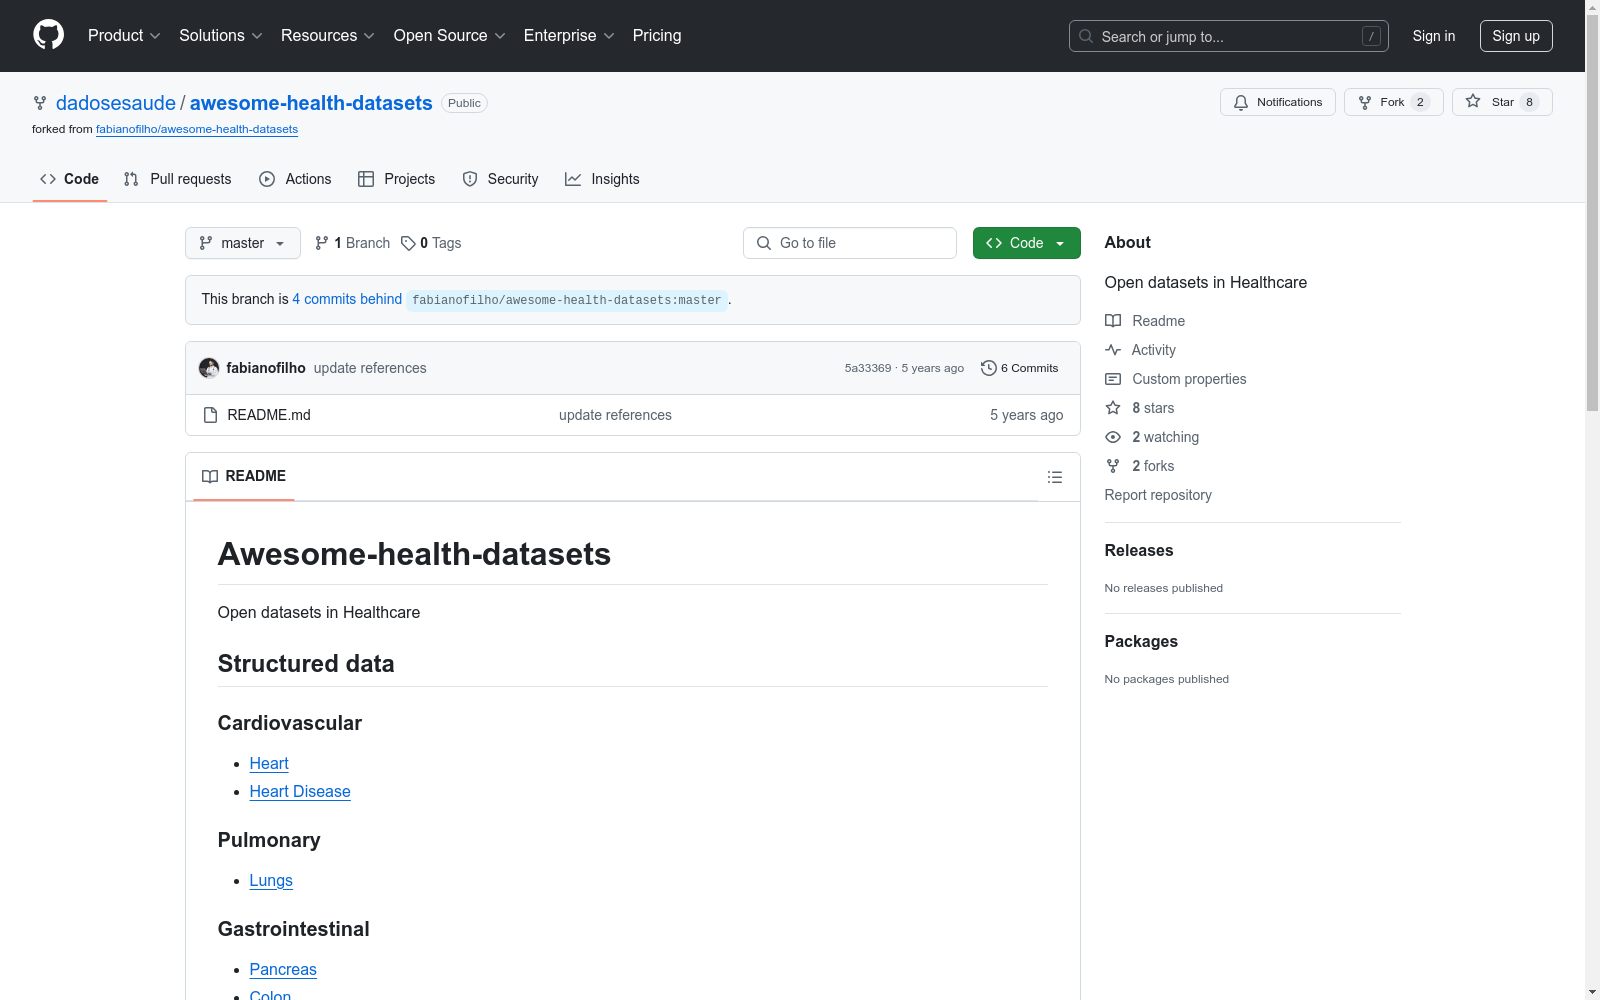Click fabianofilho's avatar image
This screenshot has width=1600, height=1000.
[x=209, y=368]
